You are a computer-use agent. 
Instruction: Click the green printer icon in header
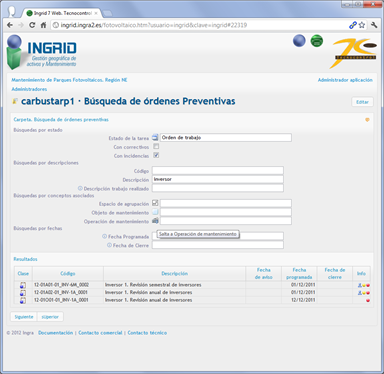[317, 41]
